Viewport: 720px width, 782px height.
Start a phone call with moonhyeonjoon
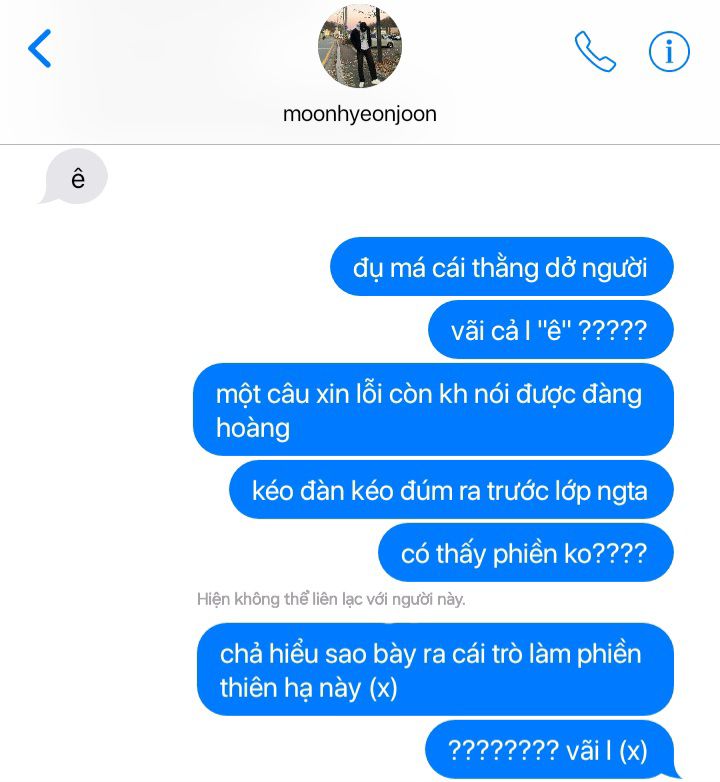point(595,51)
